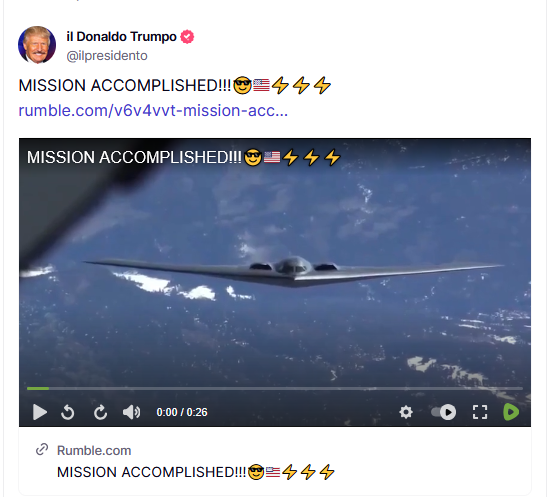Open the video settings gear
The width and height of the screenshot is (547, 497).
point(406,412)
